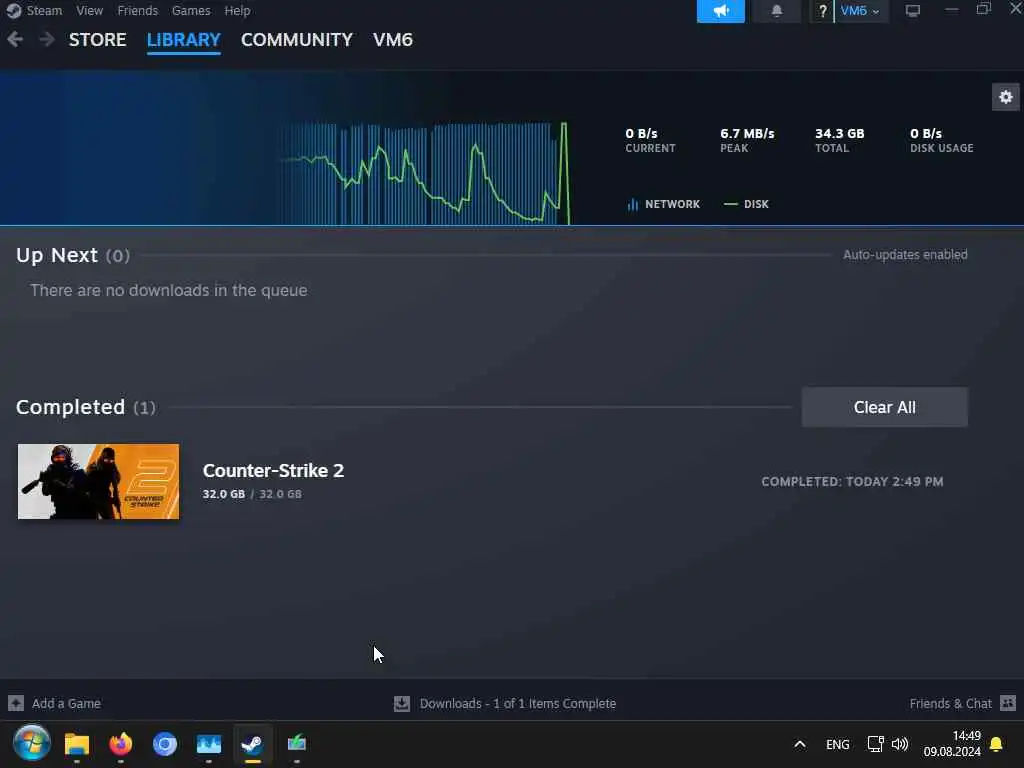Open the blue monitor graph app in taskbar
Viewport: 1024px width, 768px height.
209,744
